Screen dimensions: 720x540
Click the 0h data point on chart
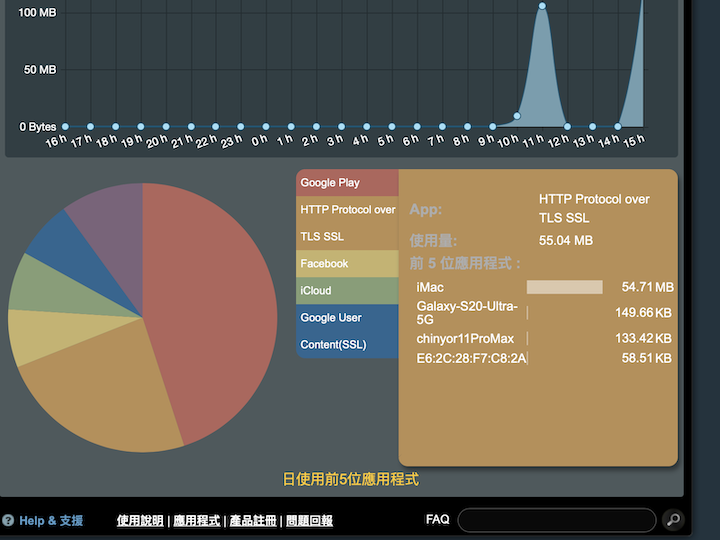pos(266,126)
